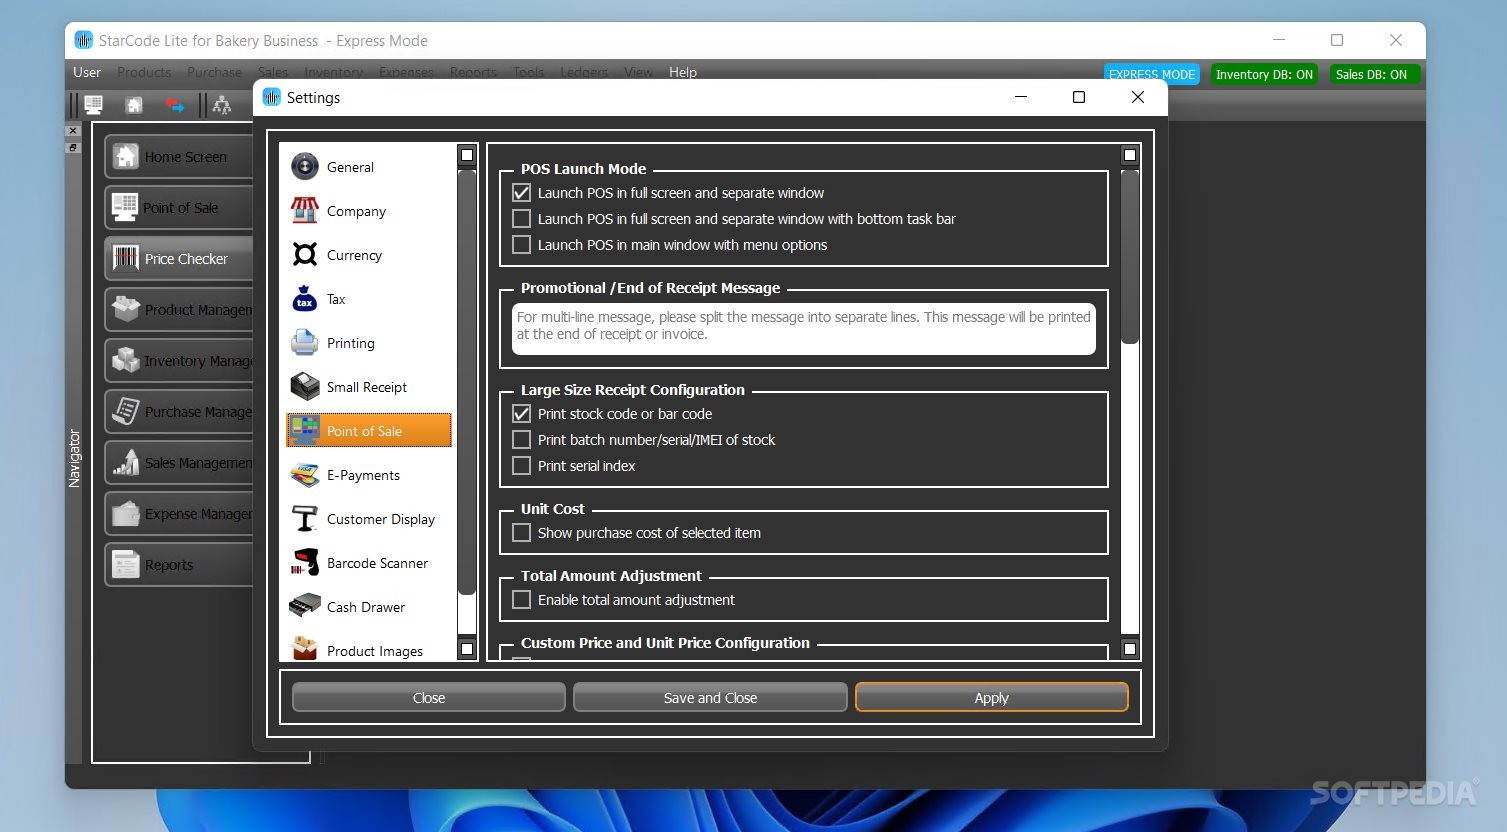Click the category list scrollbar thumb
Screen dimensions: 1507x832
467,382
